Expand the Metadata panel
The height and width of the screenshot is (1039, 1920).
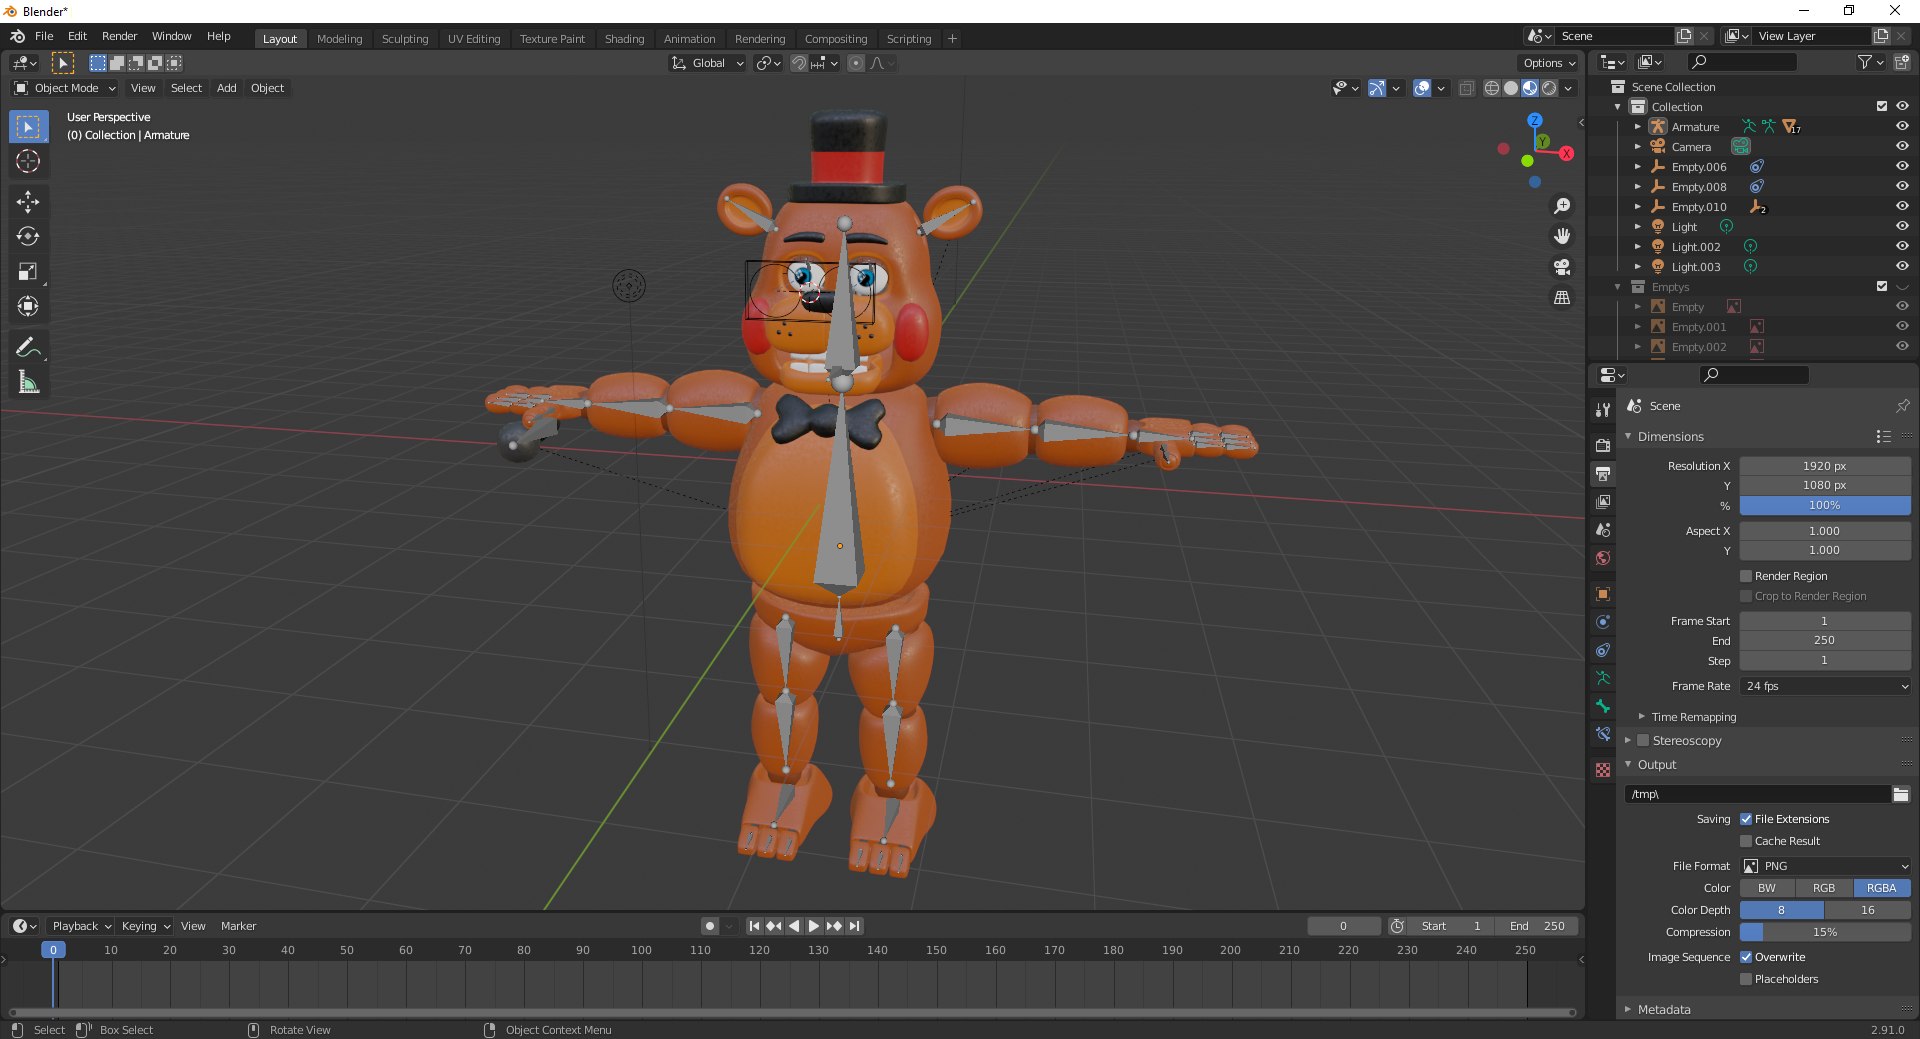(x=1664, y=1010)
